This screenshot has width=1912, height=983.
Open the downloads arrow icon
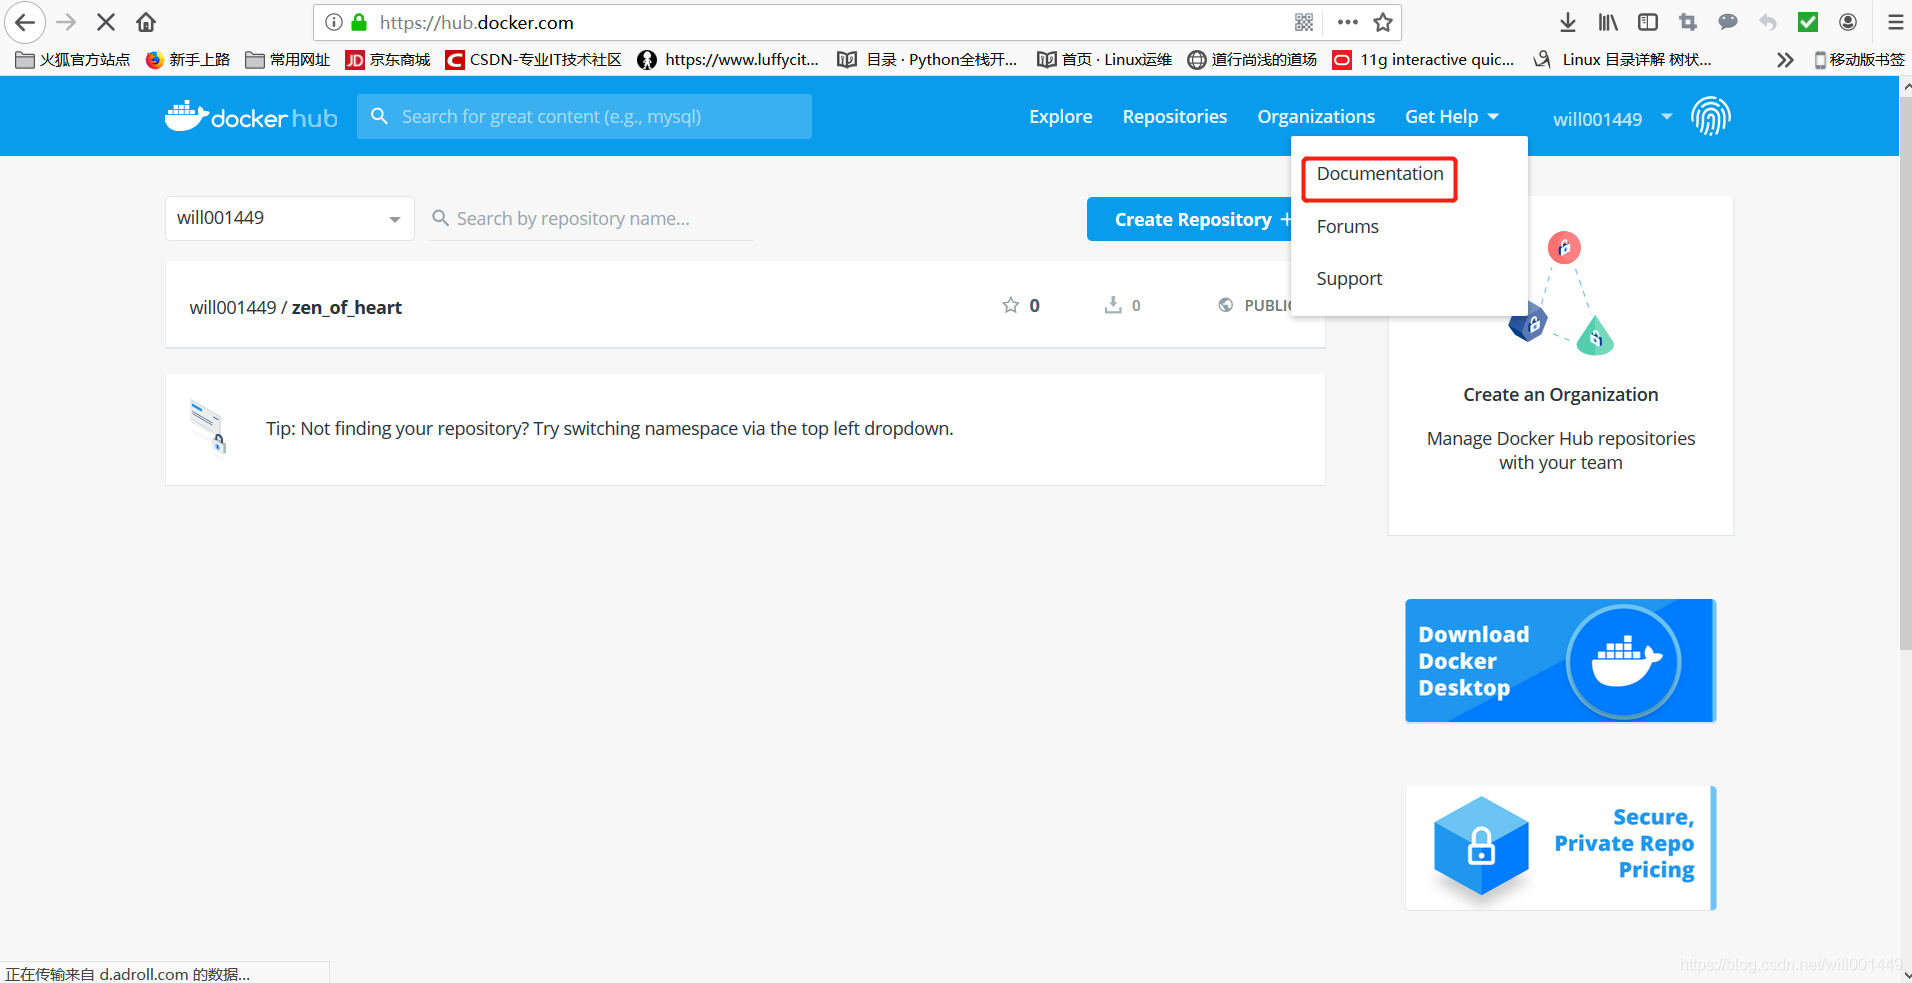pos(1568,22)
